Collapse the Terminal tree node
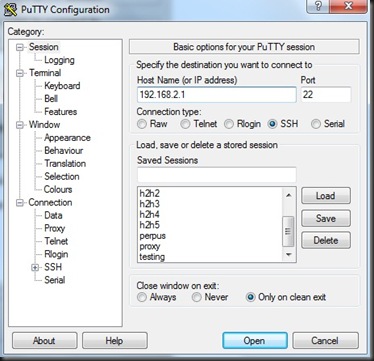Image resolution: width=374 pixels, height=361 pixels. click(x=20, y=73)
